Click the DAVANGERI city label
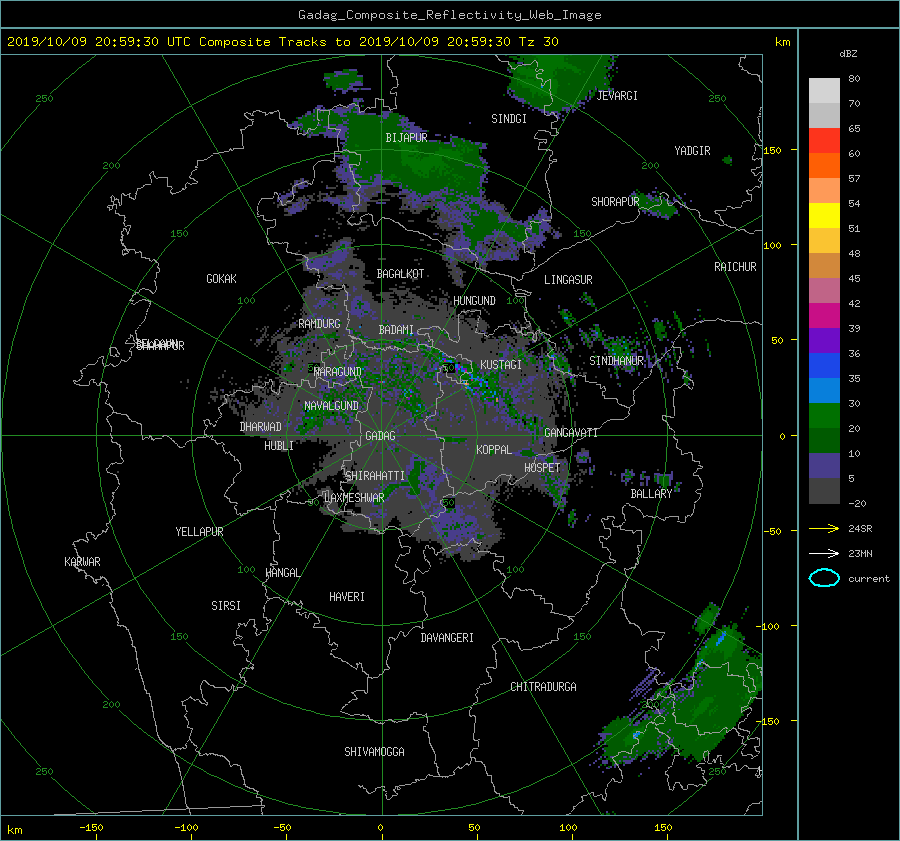The image size is (900, 841). point(447,638)
